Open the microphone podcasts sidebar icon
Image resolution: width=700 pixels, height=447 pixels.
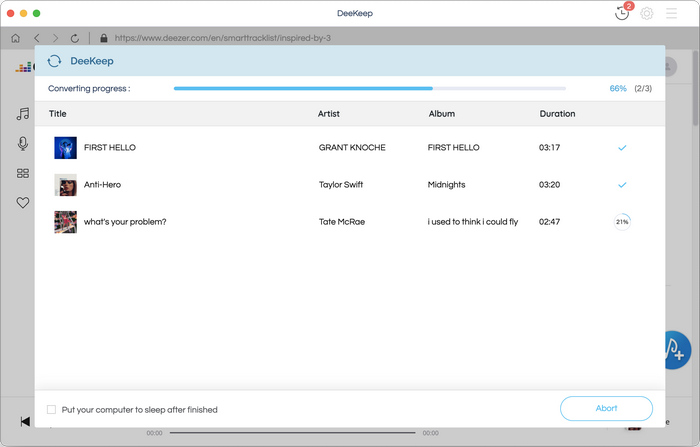pyautogui.click(x=23, y=143)
